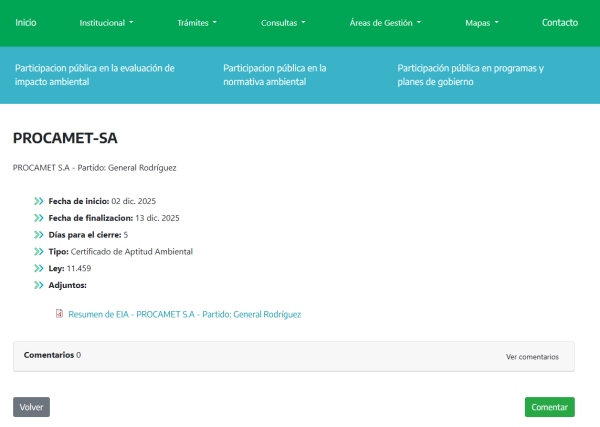The image size is (600, 427).
Task: Open Participacion pública en la evaluación de impacto ambiental
Action: click(95, 75)
